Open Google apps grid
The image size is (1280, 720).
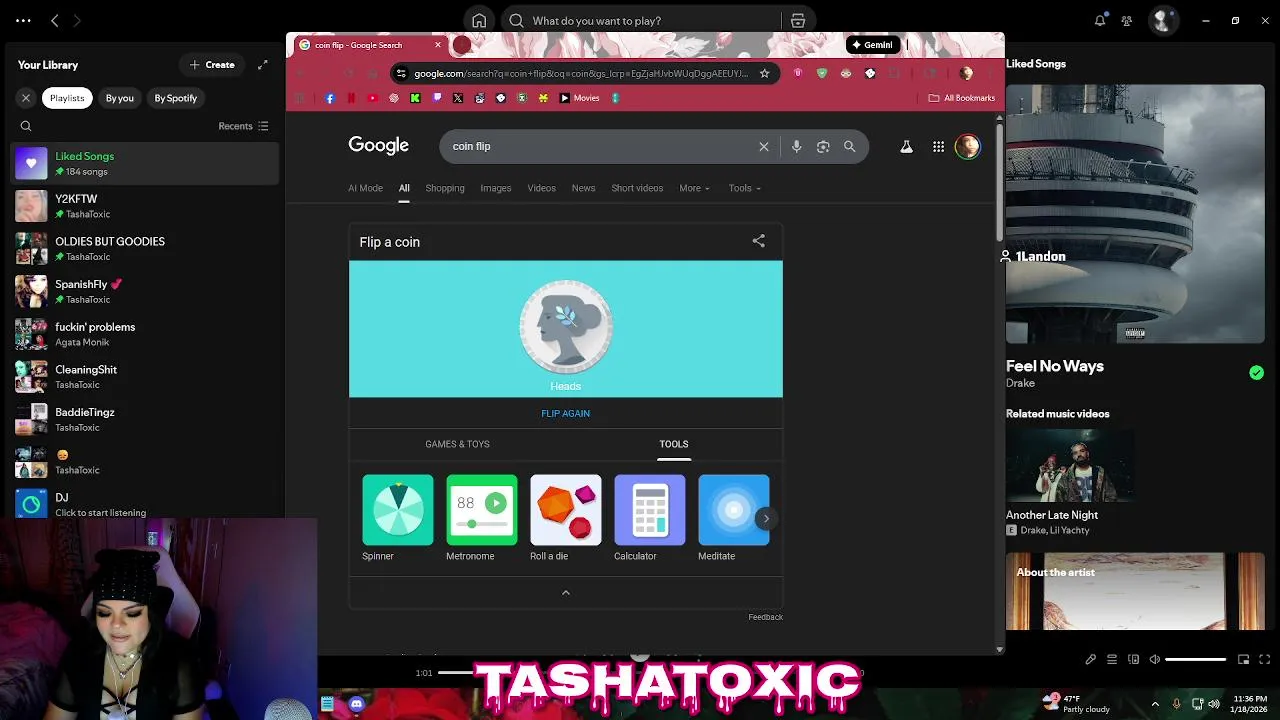tap(938, 146)
